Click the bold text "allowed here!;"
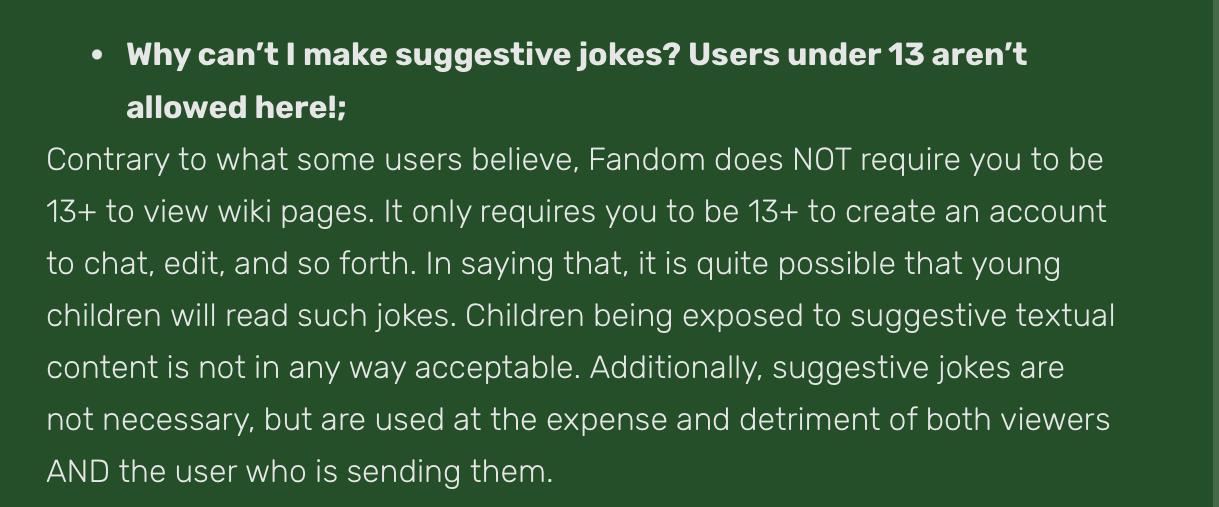The width and height of the screenshot is (1219, 507). 236,107
